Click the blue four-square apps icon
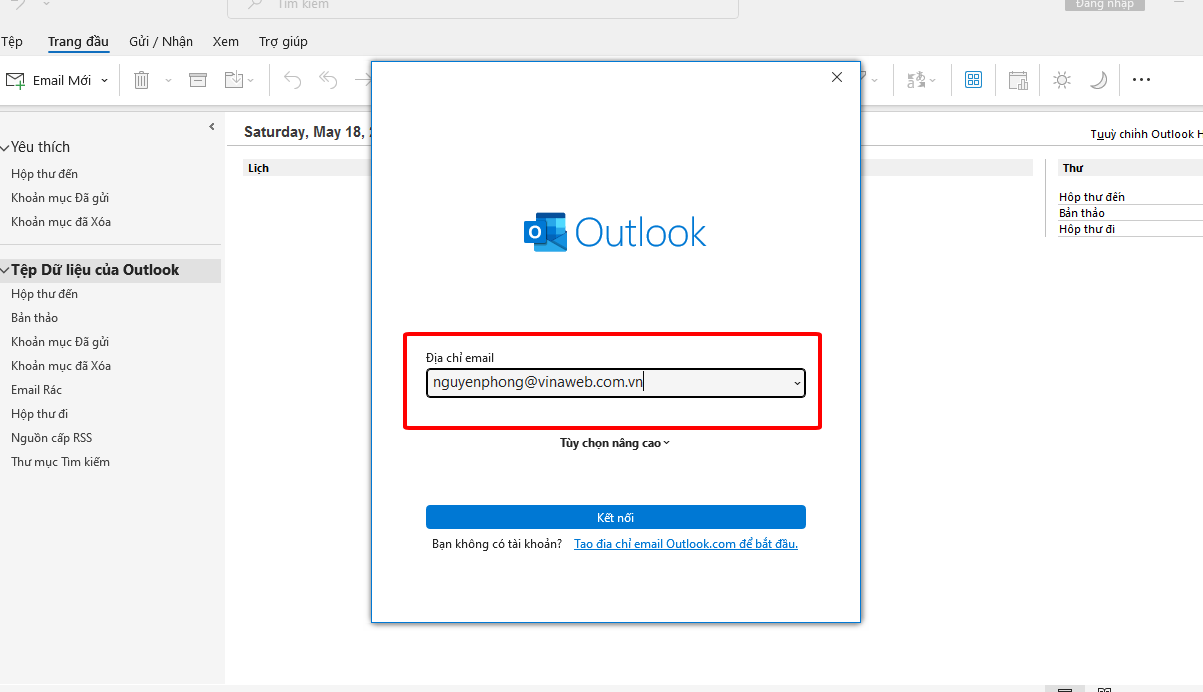The image size is (1203, 692). click(973, 80)
